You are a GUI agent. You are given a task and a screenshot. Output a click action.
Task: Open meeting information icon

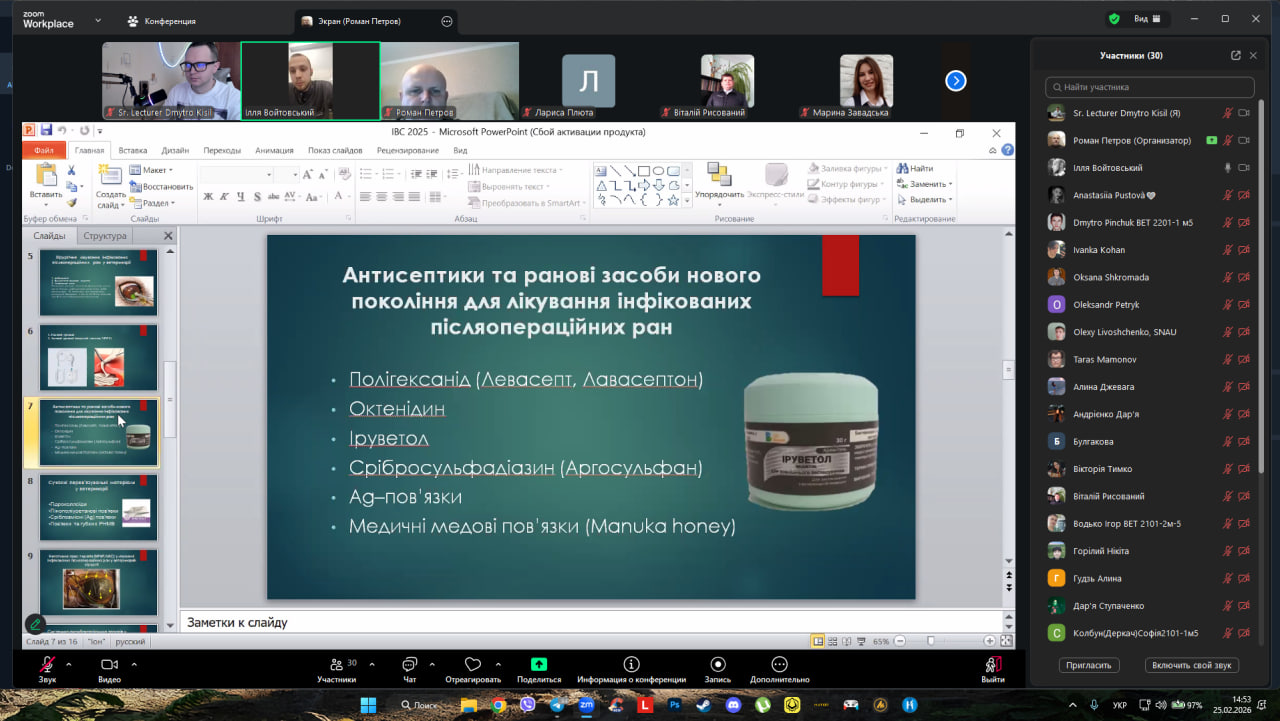click(631, 665)
